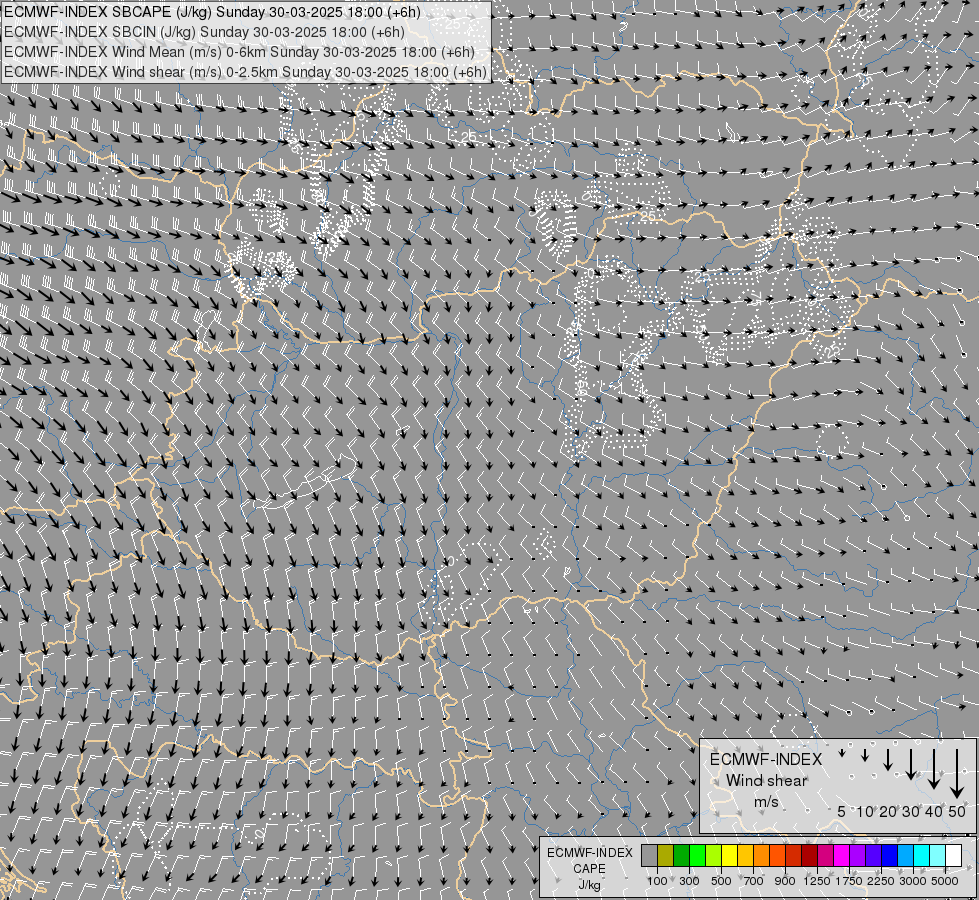Click the Wind shear 0-2.5km title line
Viewport: 979px width, 900px height.
245,72
